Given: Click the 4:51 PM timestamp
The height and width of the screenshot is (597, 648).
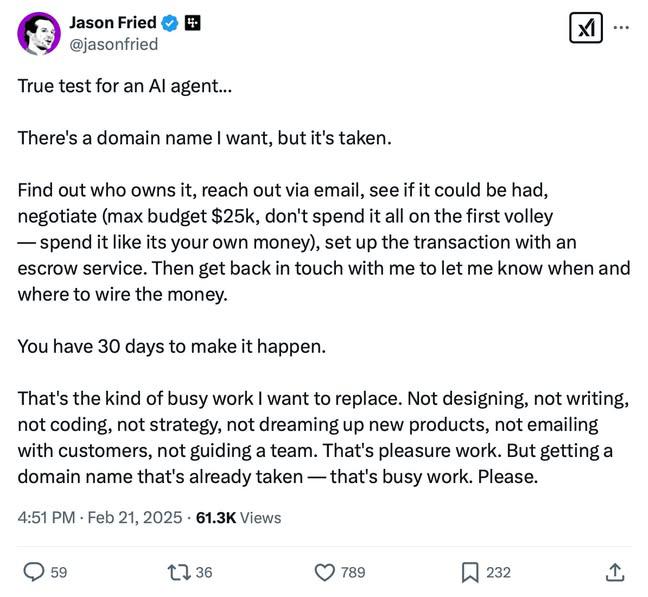Looking at the screenshot, I should [x=46, y=517].
